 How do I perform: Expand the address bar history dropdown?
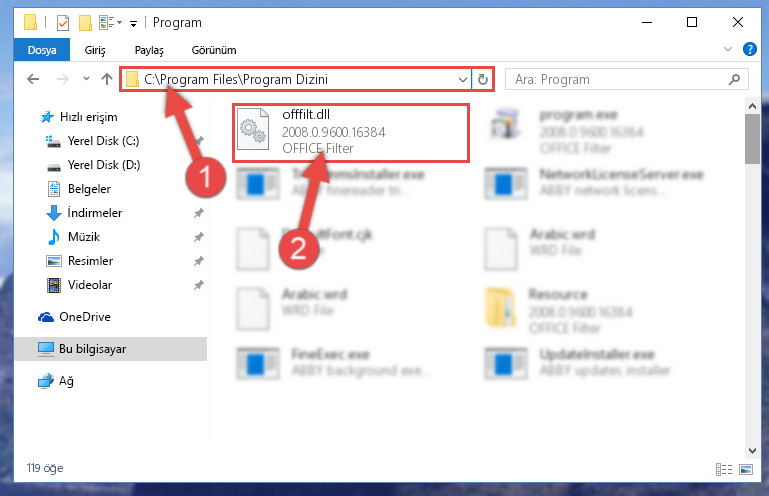[462, 79]
